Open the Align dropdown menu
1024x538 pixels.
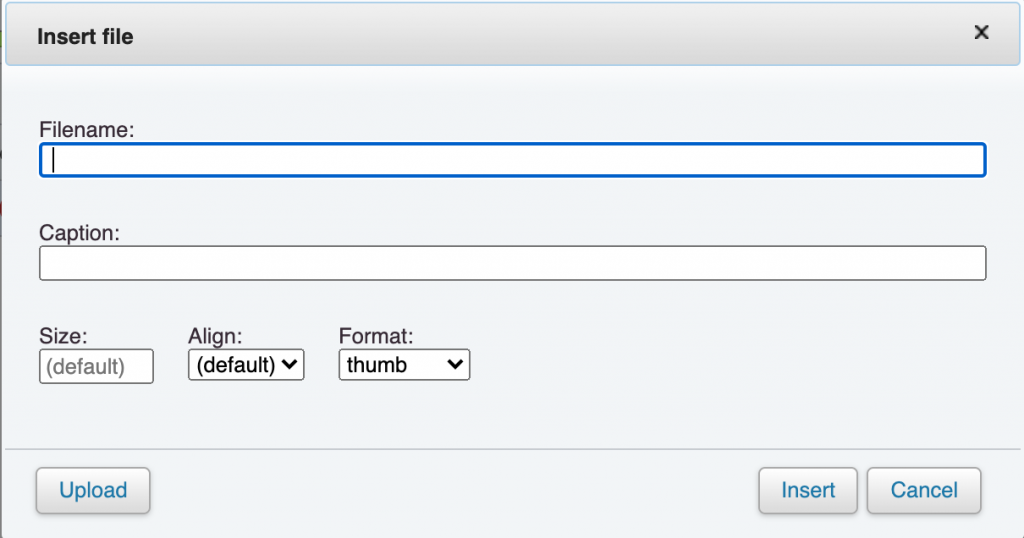246,365
